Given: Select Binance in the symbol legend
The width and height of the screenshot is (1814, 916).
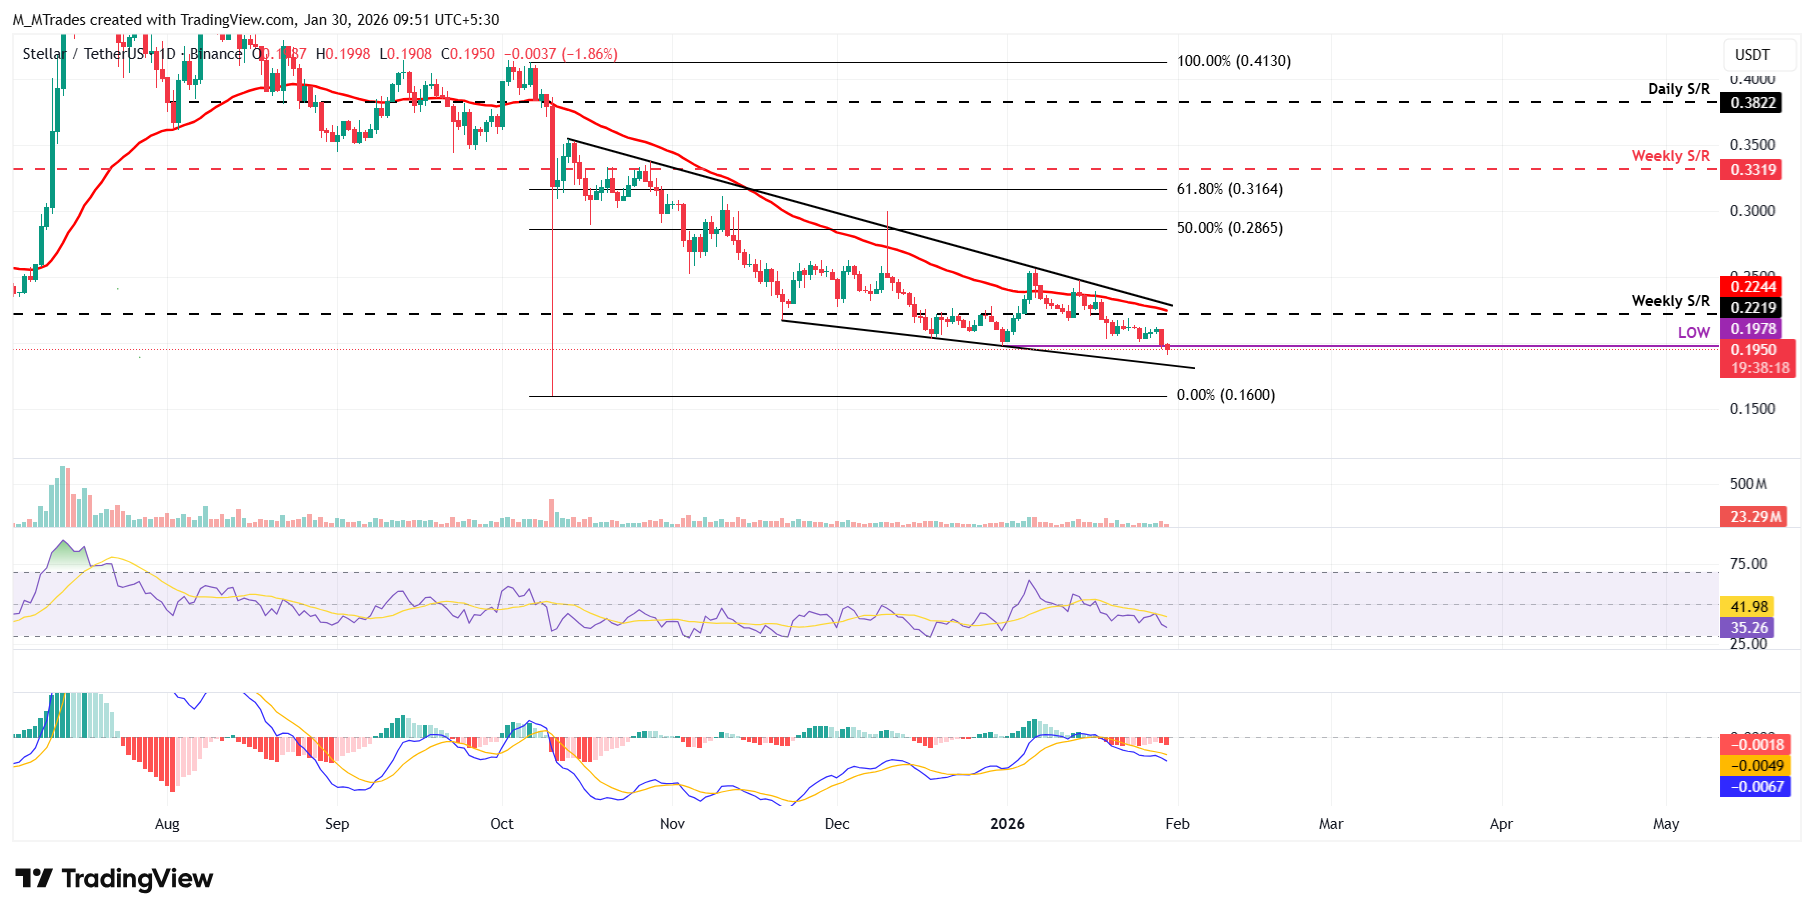Looking at the screenshot, I should pos(214,54).
